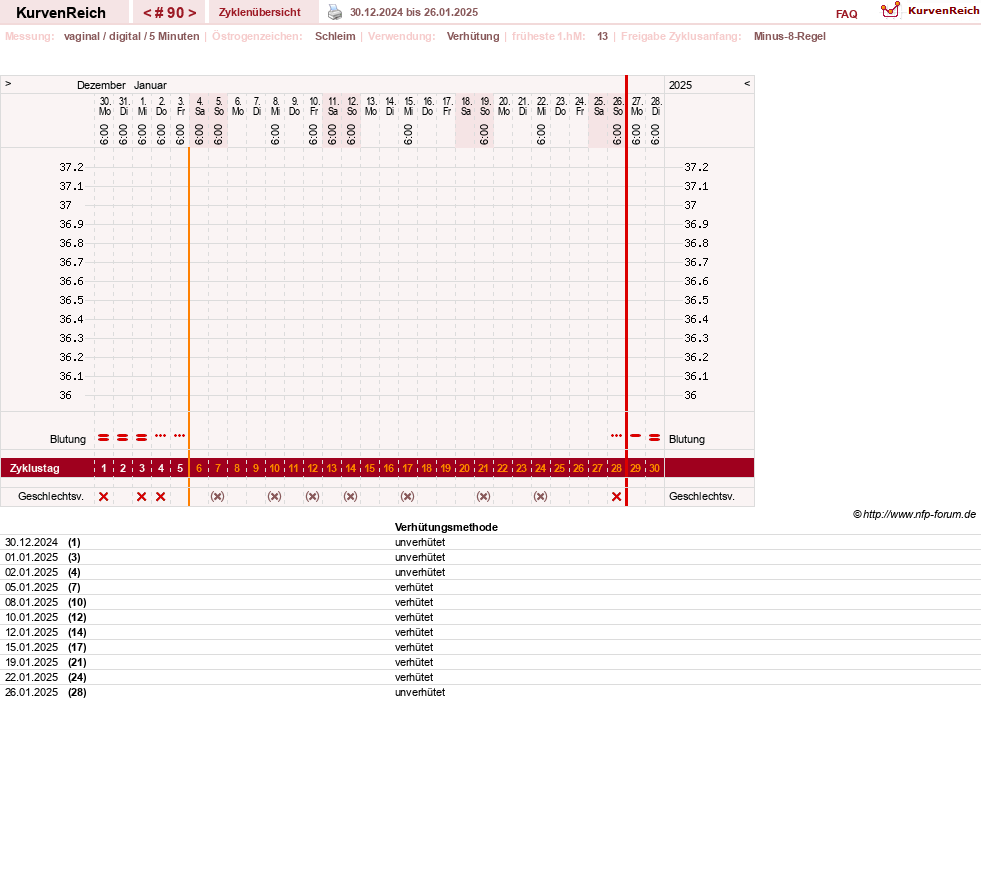Click the Verhütungsmethode column header
The image size is (981, 886).
[446, 527]
